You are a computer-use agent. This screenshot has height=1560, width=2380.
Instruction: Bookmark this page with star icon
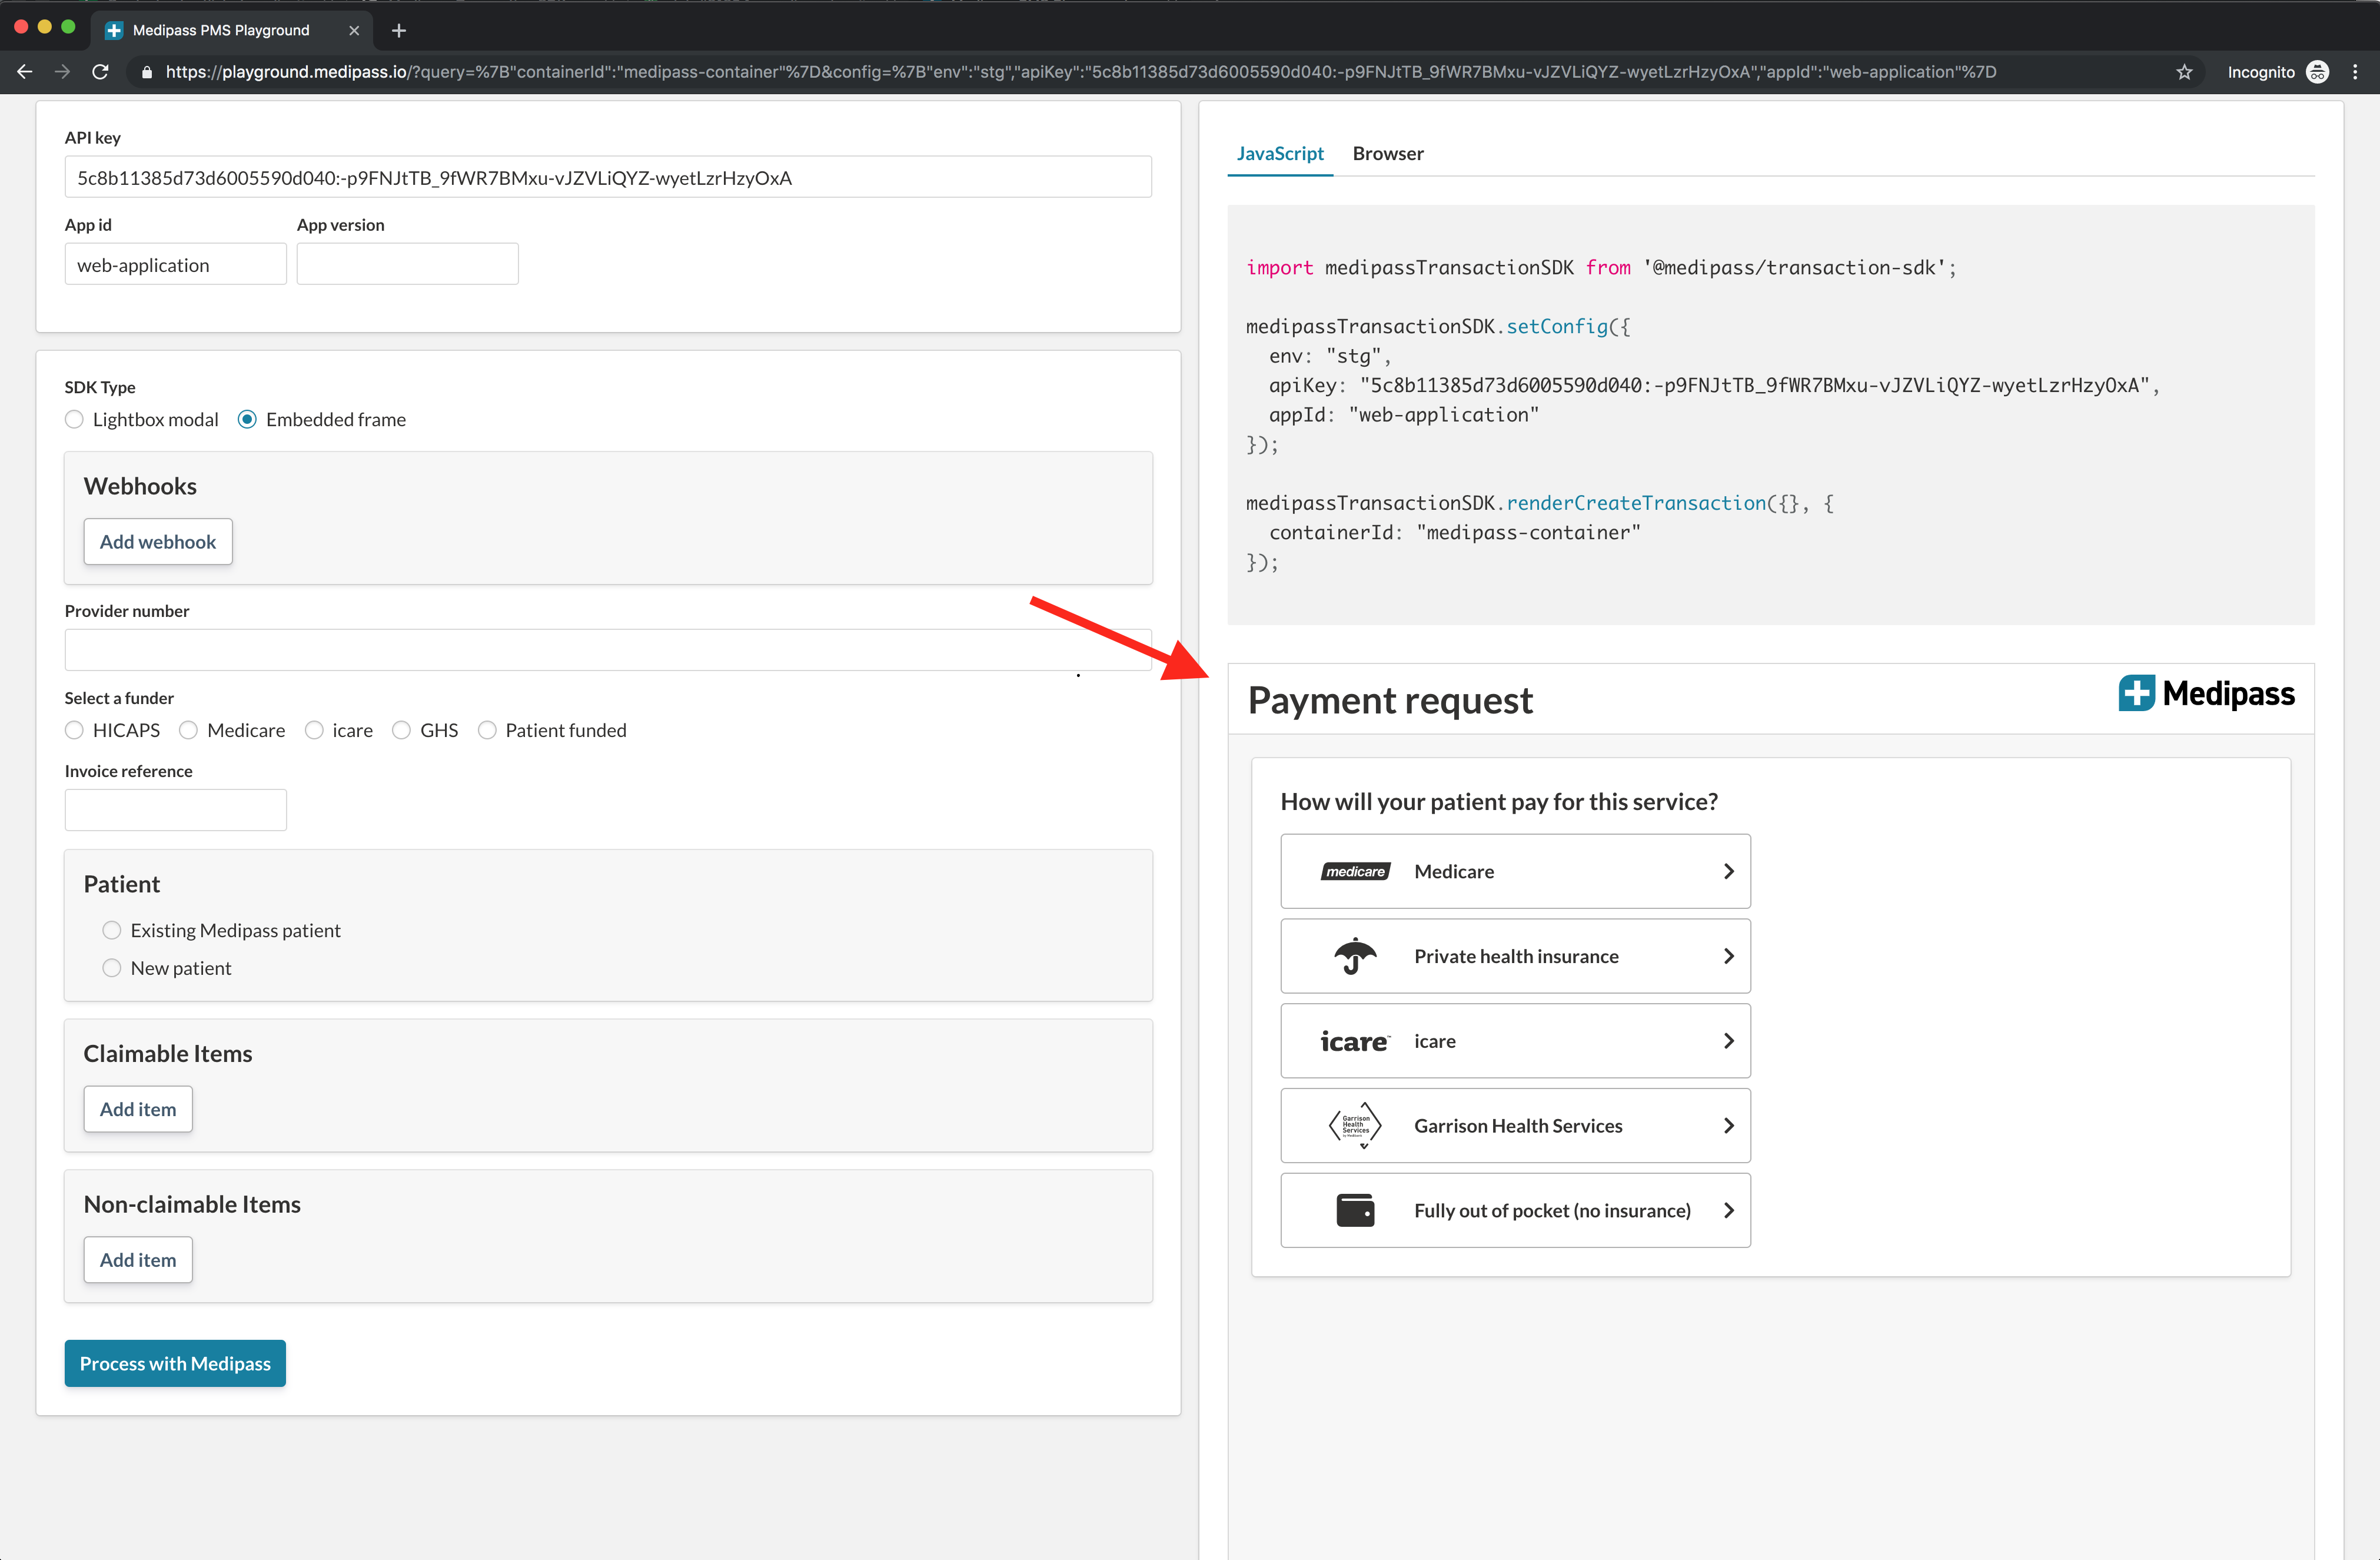(2184, 72)
